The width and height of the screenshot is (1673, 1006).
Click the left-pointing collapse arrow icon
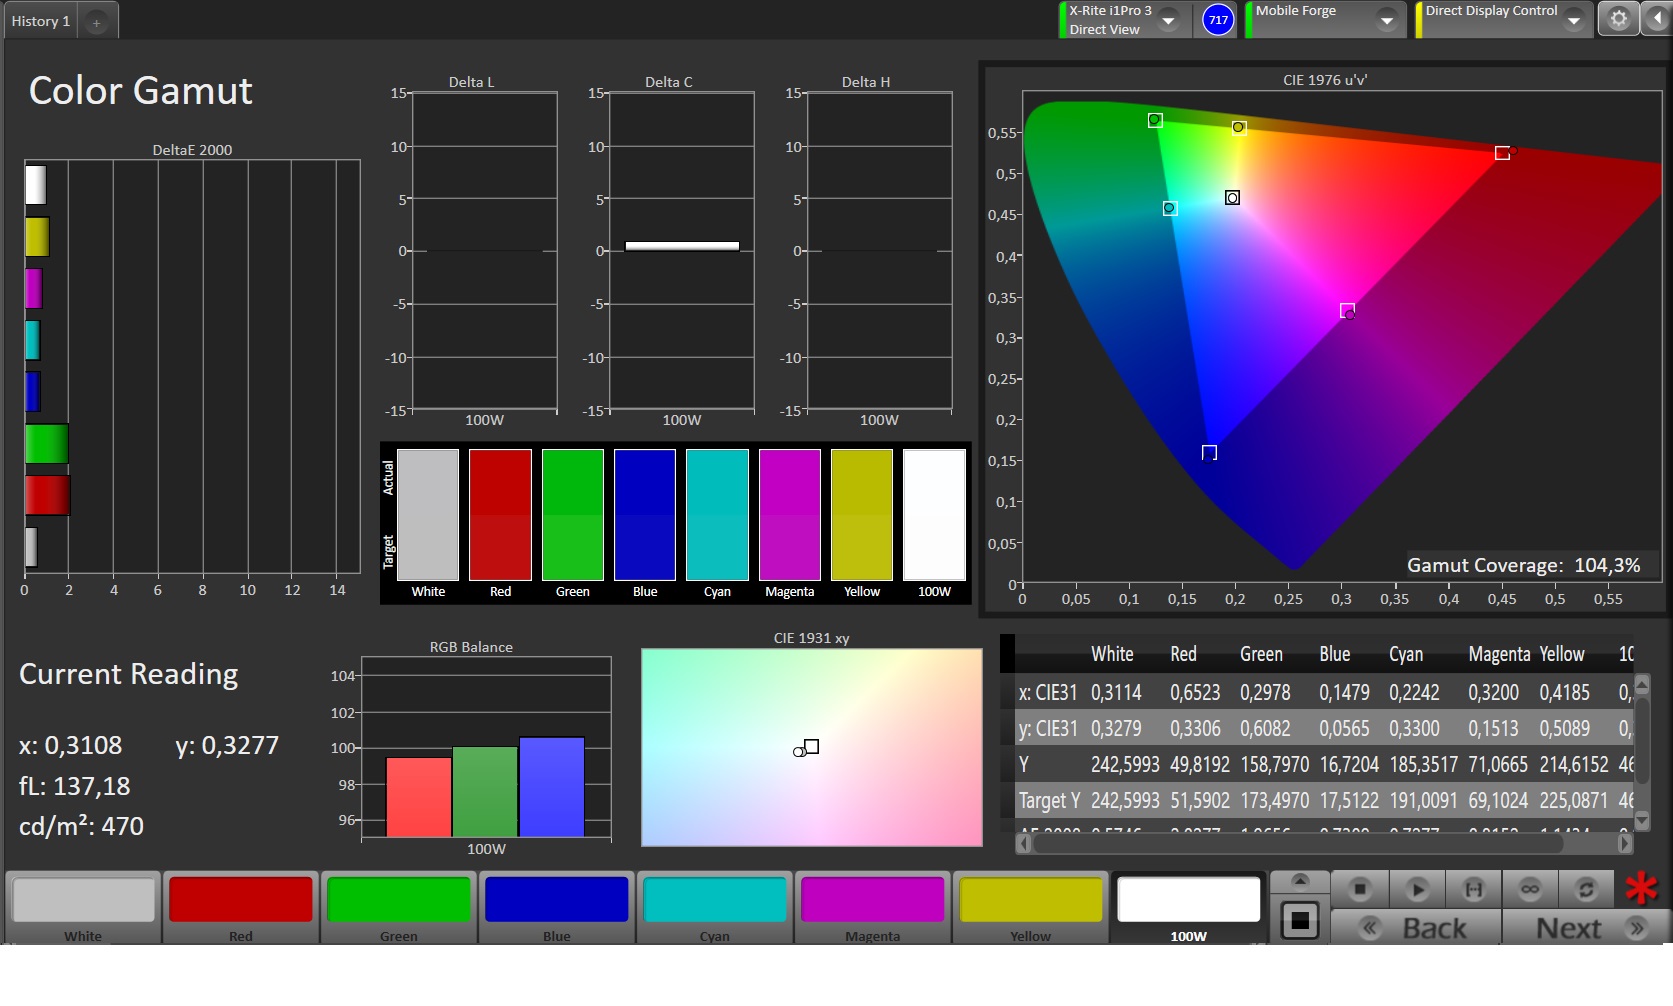(1656, 19)
